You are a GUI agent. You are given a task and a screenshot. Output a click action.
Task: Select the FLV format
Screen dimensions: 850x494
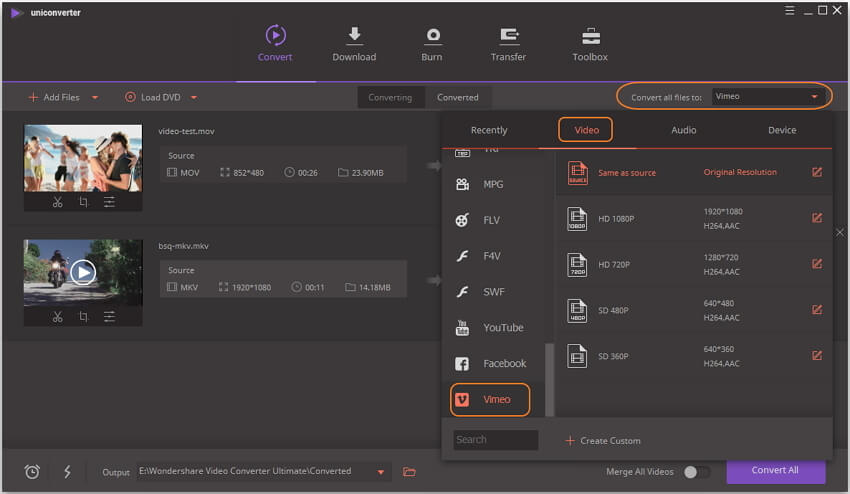tap(493, 220)
